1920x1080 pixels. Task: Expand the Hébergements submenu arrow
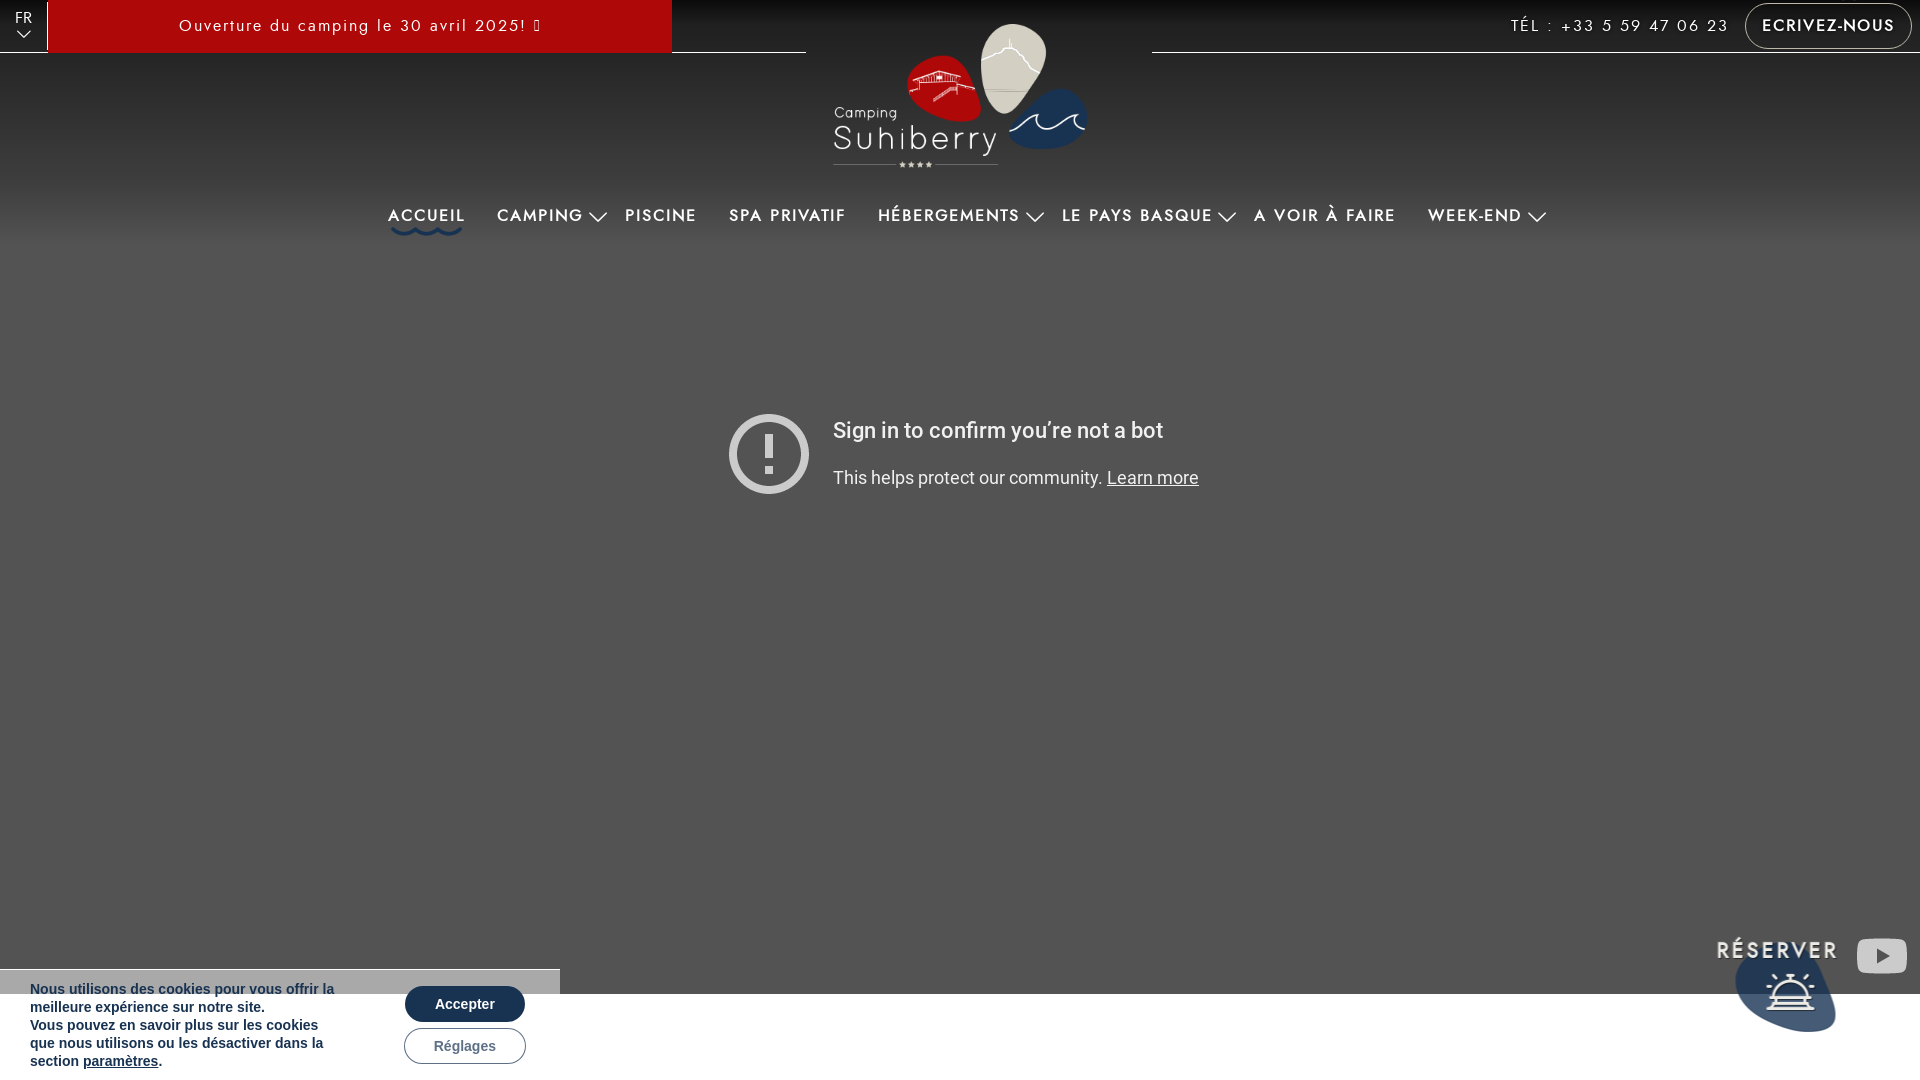pyautogui.click(x=1034, y=217)
